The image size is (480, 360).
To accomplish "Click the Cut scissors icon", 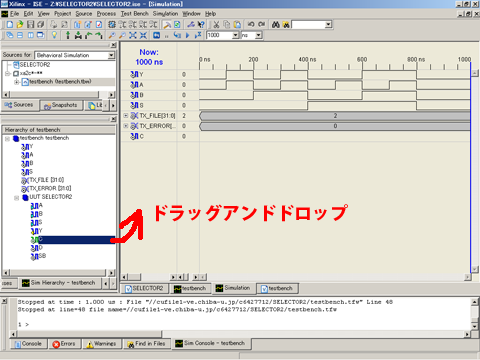I will coord(216,24).
